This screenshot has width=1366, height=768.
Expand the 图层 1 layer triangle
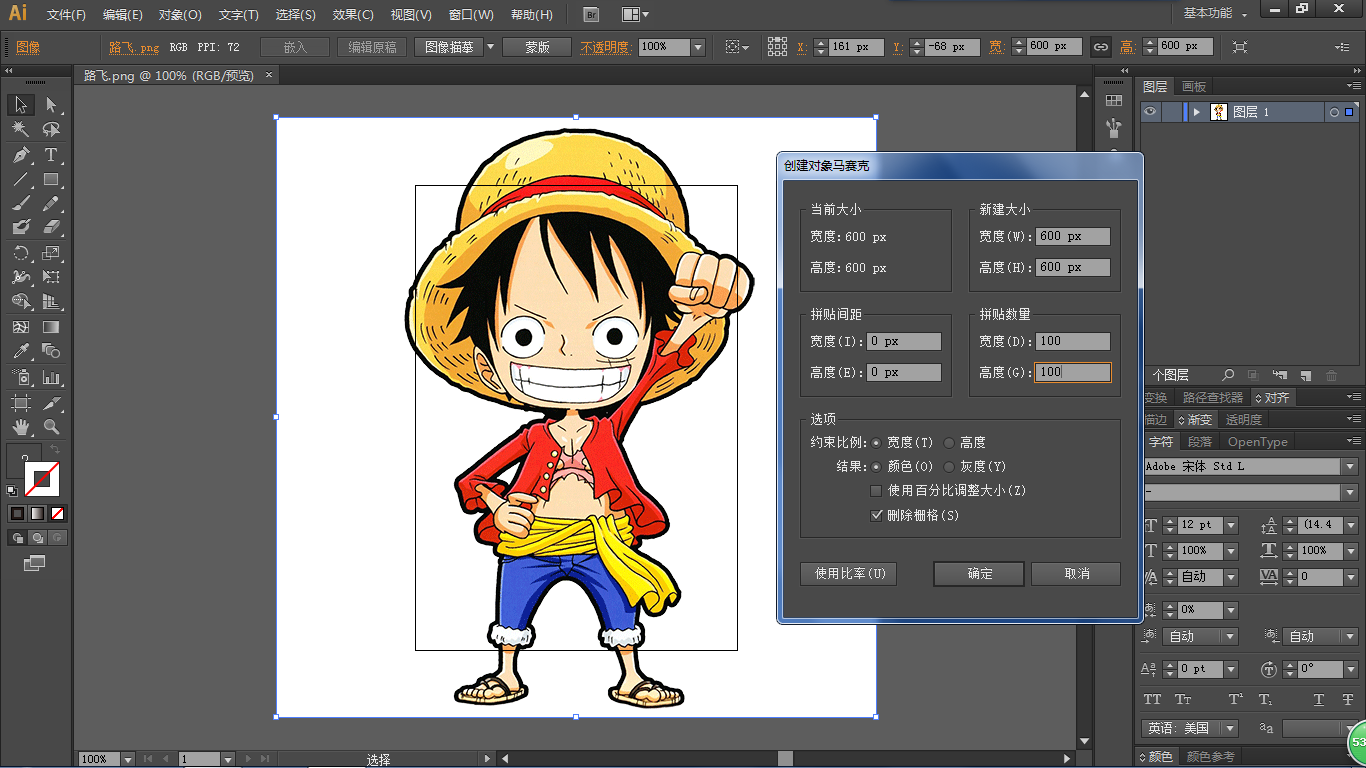1197,112
